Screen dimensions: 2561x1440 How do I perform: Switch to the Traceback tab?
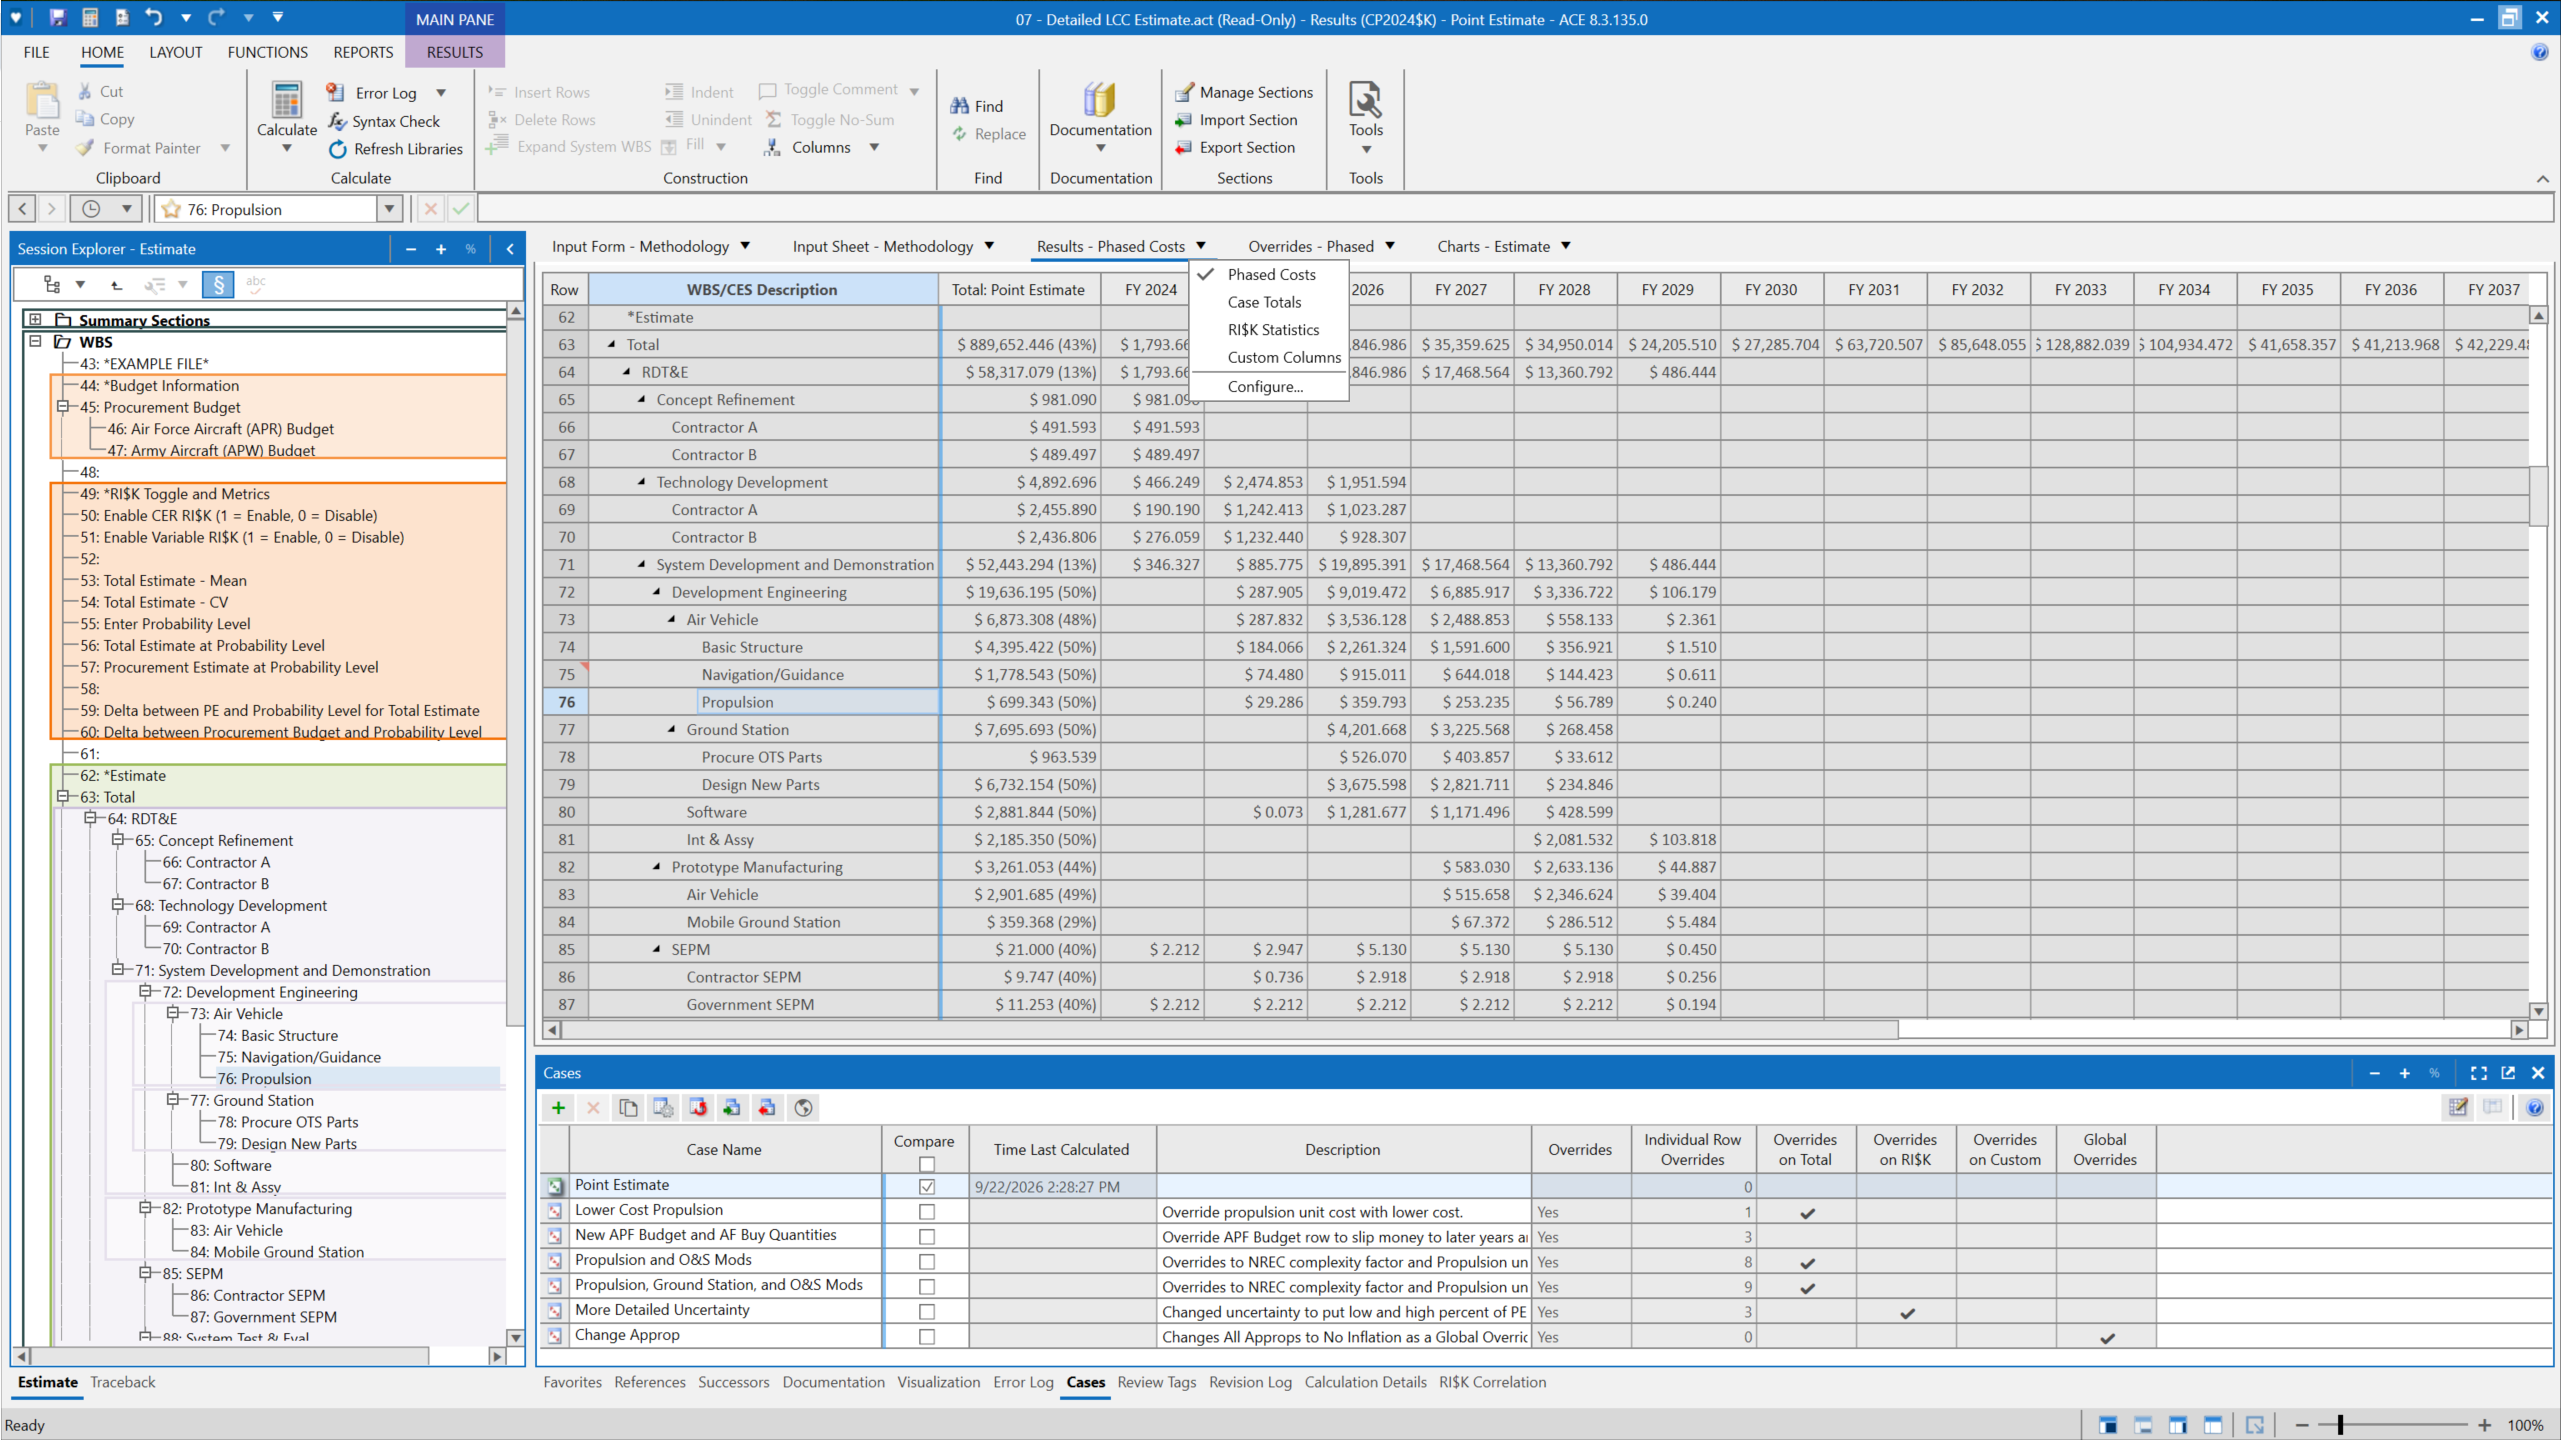[122, 1382]
